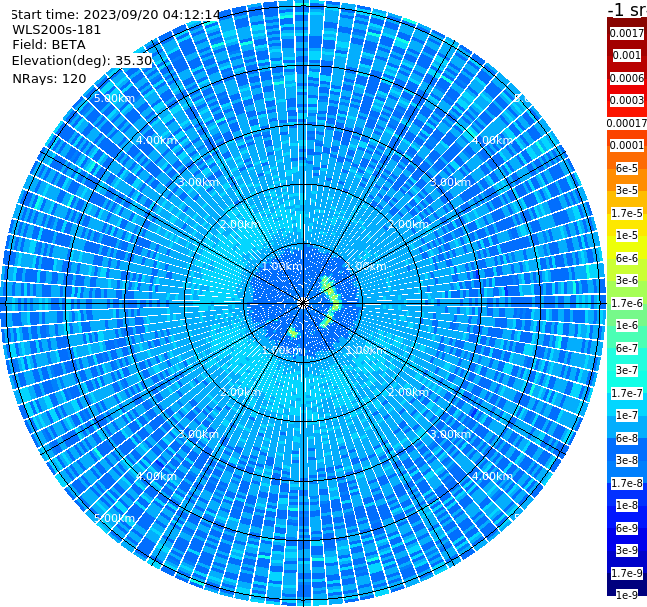Viewport: 647px width, 607px height.
Task: Select the 1.7e-8 colorbar label
Action: point(627,483)
